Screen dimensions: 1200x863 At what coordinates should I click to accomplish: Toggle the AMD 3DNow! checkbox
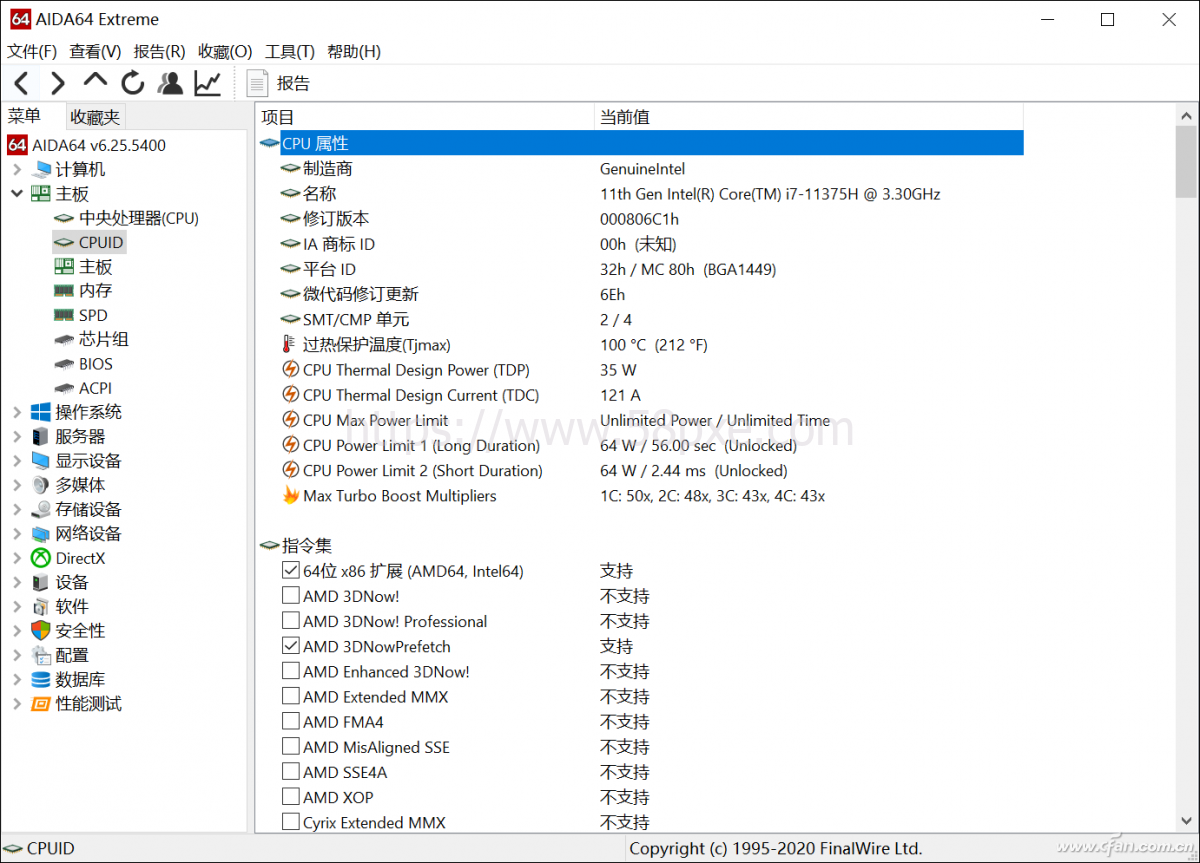[290, 595]
